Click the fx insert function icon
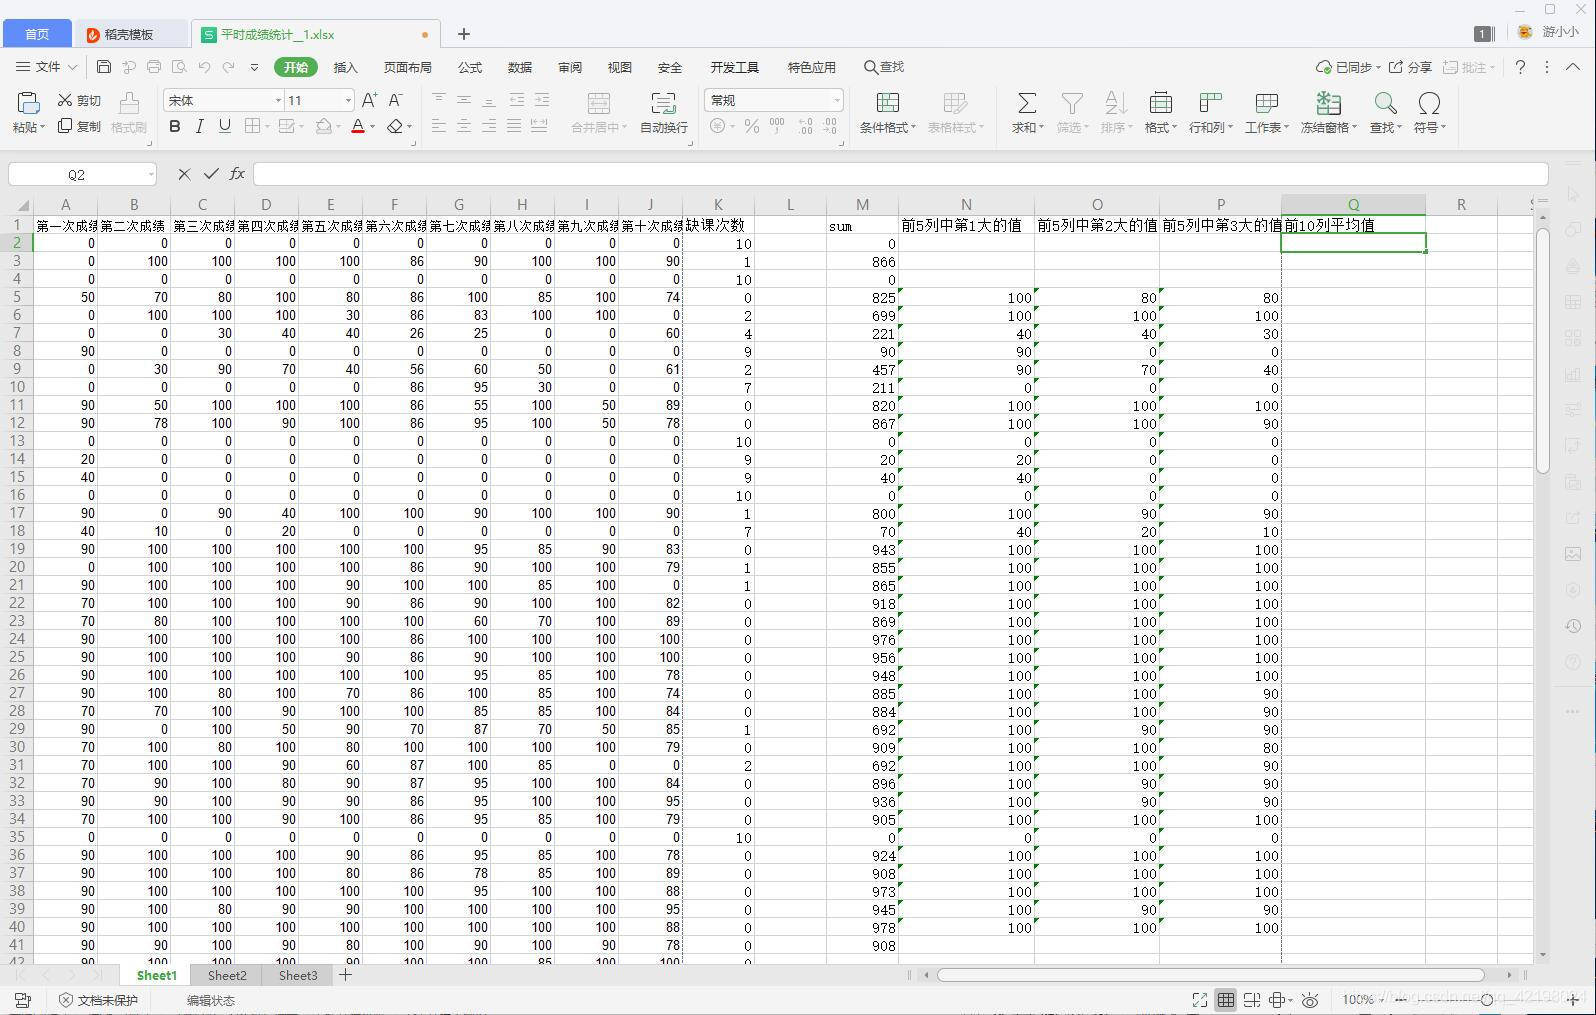The image size is (1596, 1015). (237, 174)
